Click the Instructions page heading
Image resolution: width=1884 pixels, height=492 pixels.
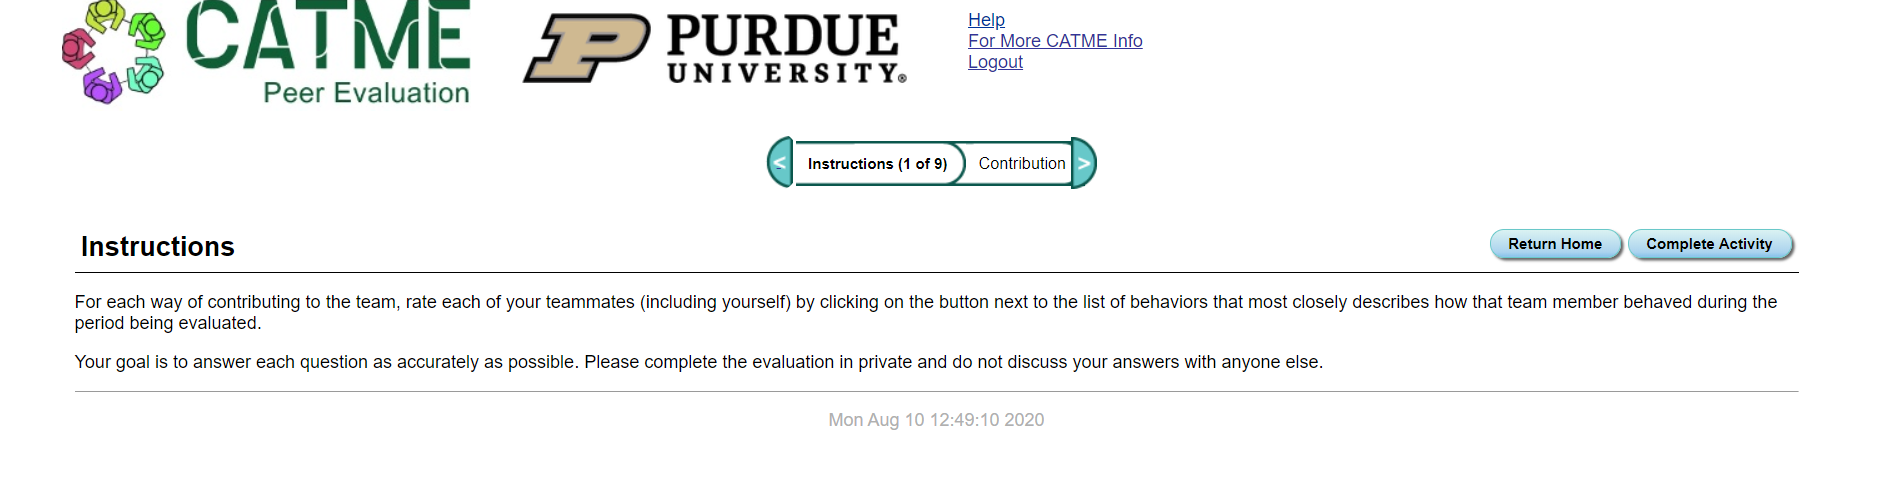158,247
